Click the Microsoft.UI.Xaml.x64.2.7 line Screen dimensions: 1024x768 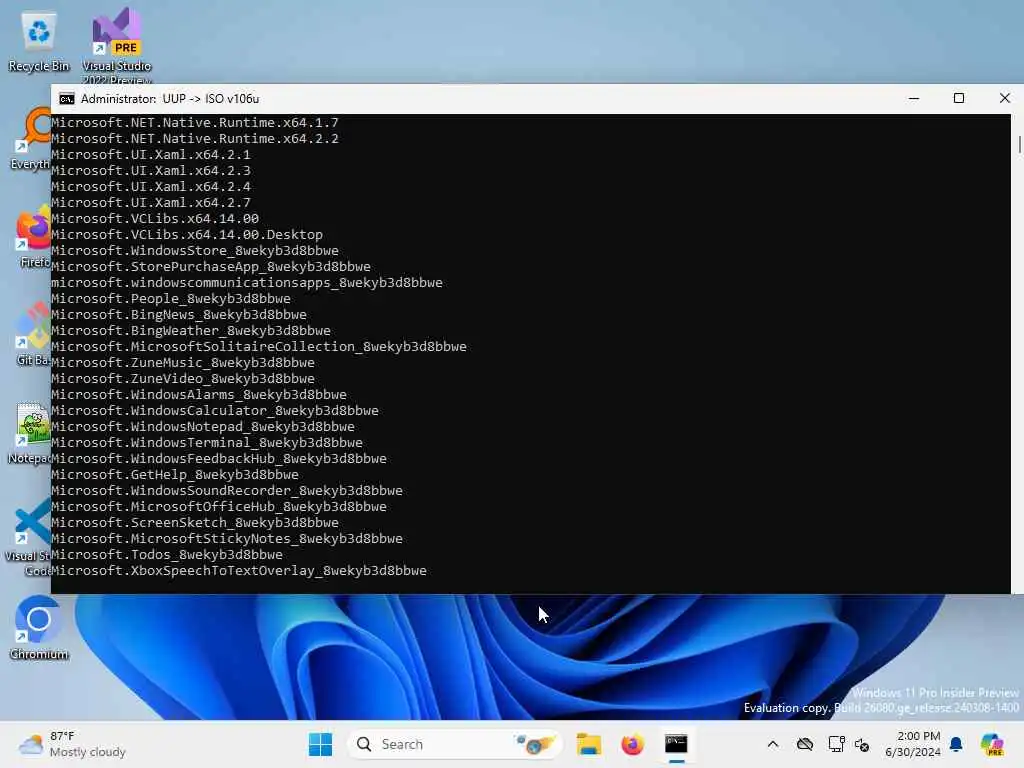151,203
